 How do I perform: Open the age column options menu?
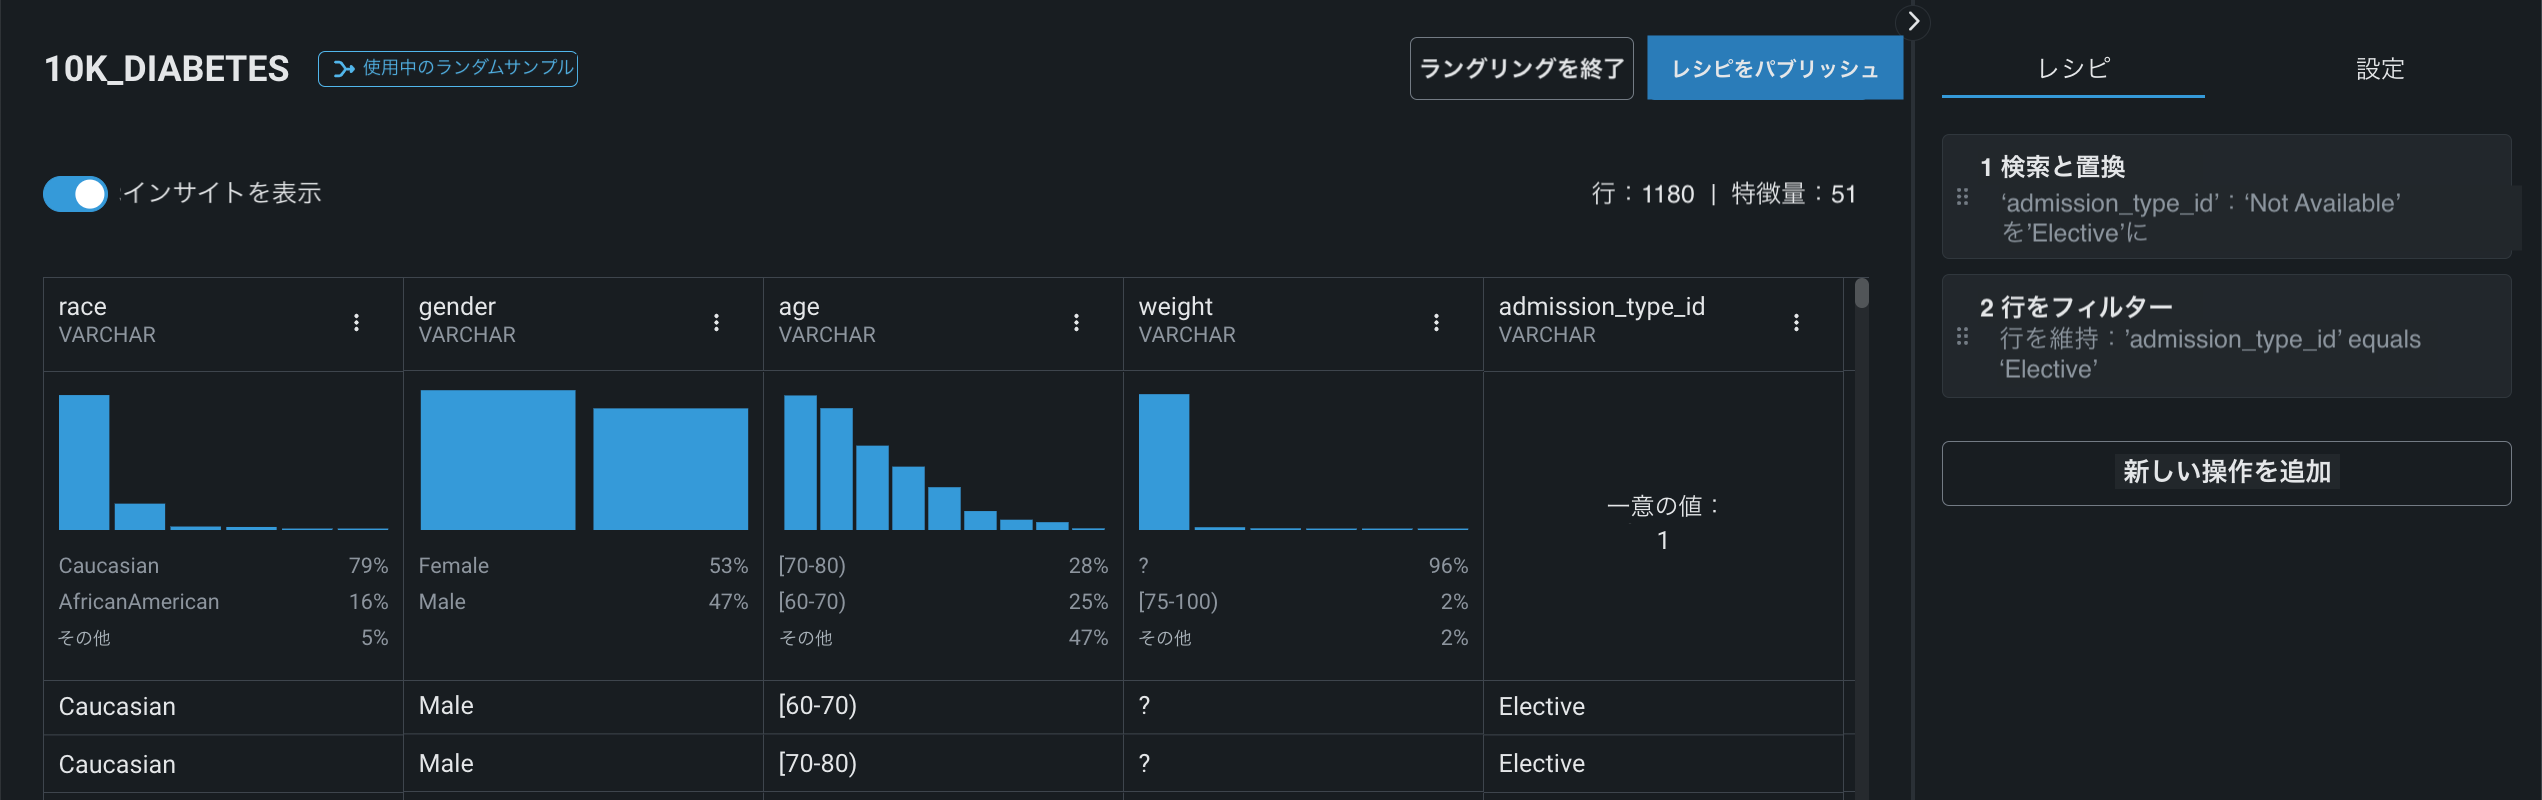coord(1076,322)
